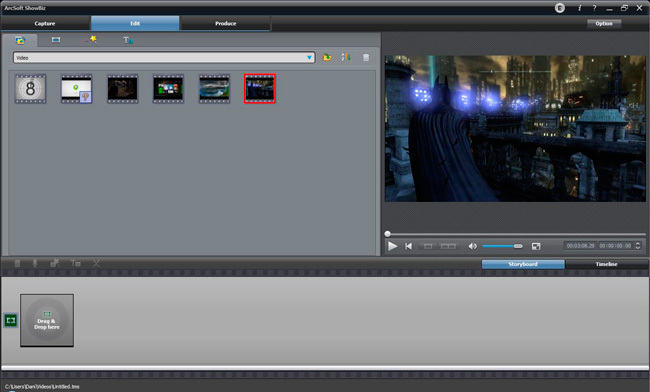Viewport: 650px width, 392px height.
Task: Click the Batman preview video frame
Action: [x=515, y=128]
